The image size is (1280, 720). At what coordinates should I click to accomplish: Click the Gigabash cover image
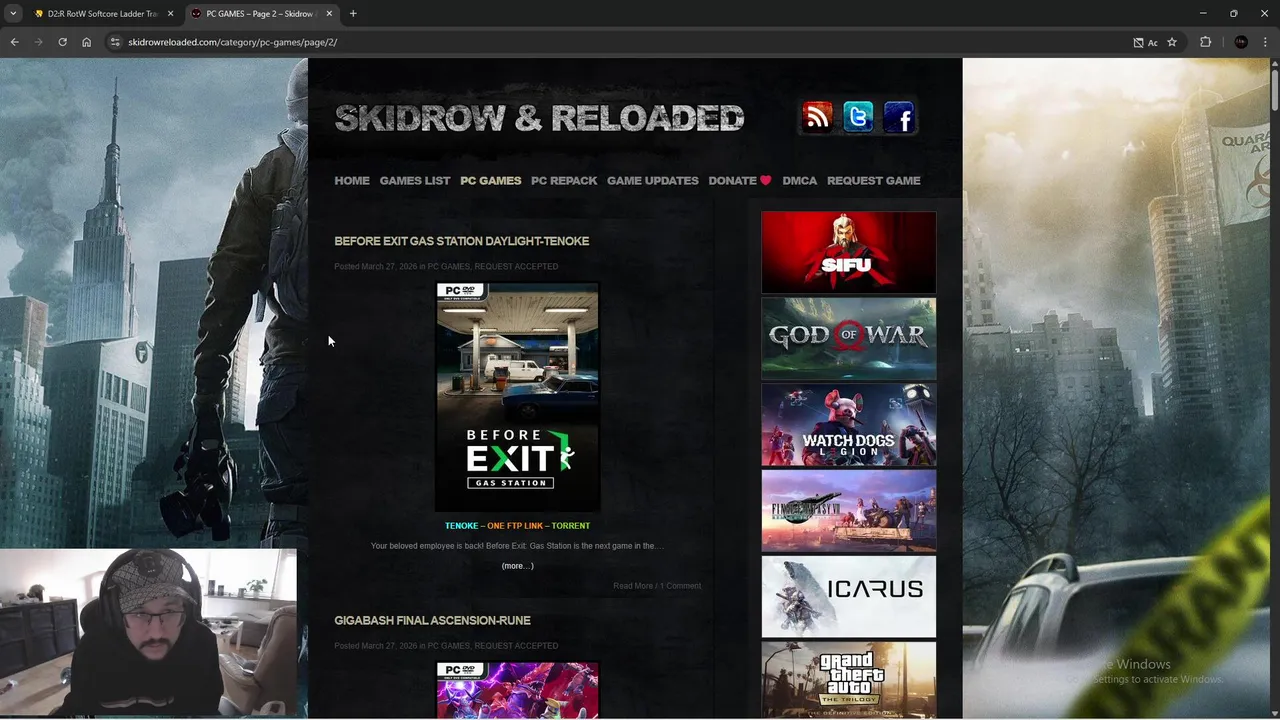tap(518, 690)
